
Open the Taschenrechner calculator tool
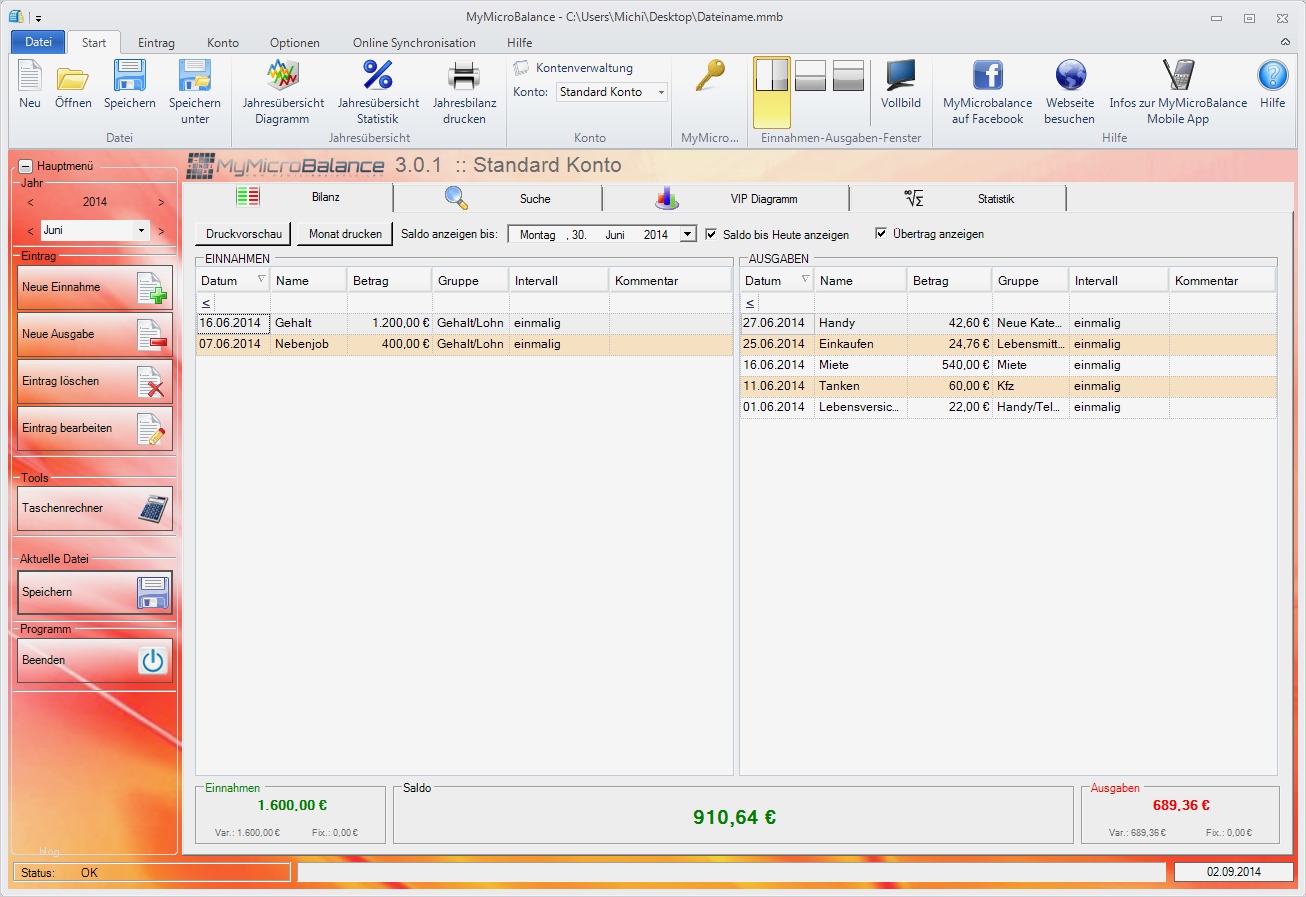pyautogui.click(x=95, y=508)
